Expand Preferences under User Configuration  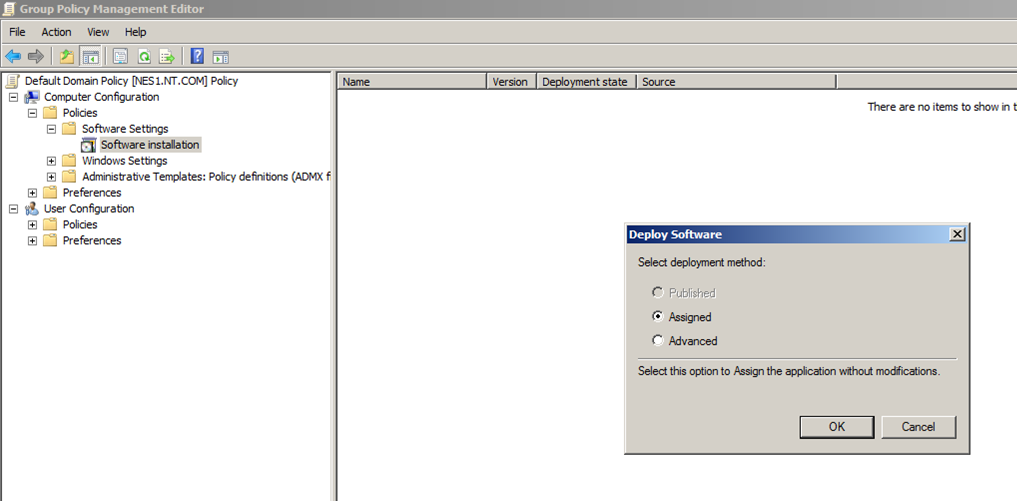point(32,241)
